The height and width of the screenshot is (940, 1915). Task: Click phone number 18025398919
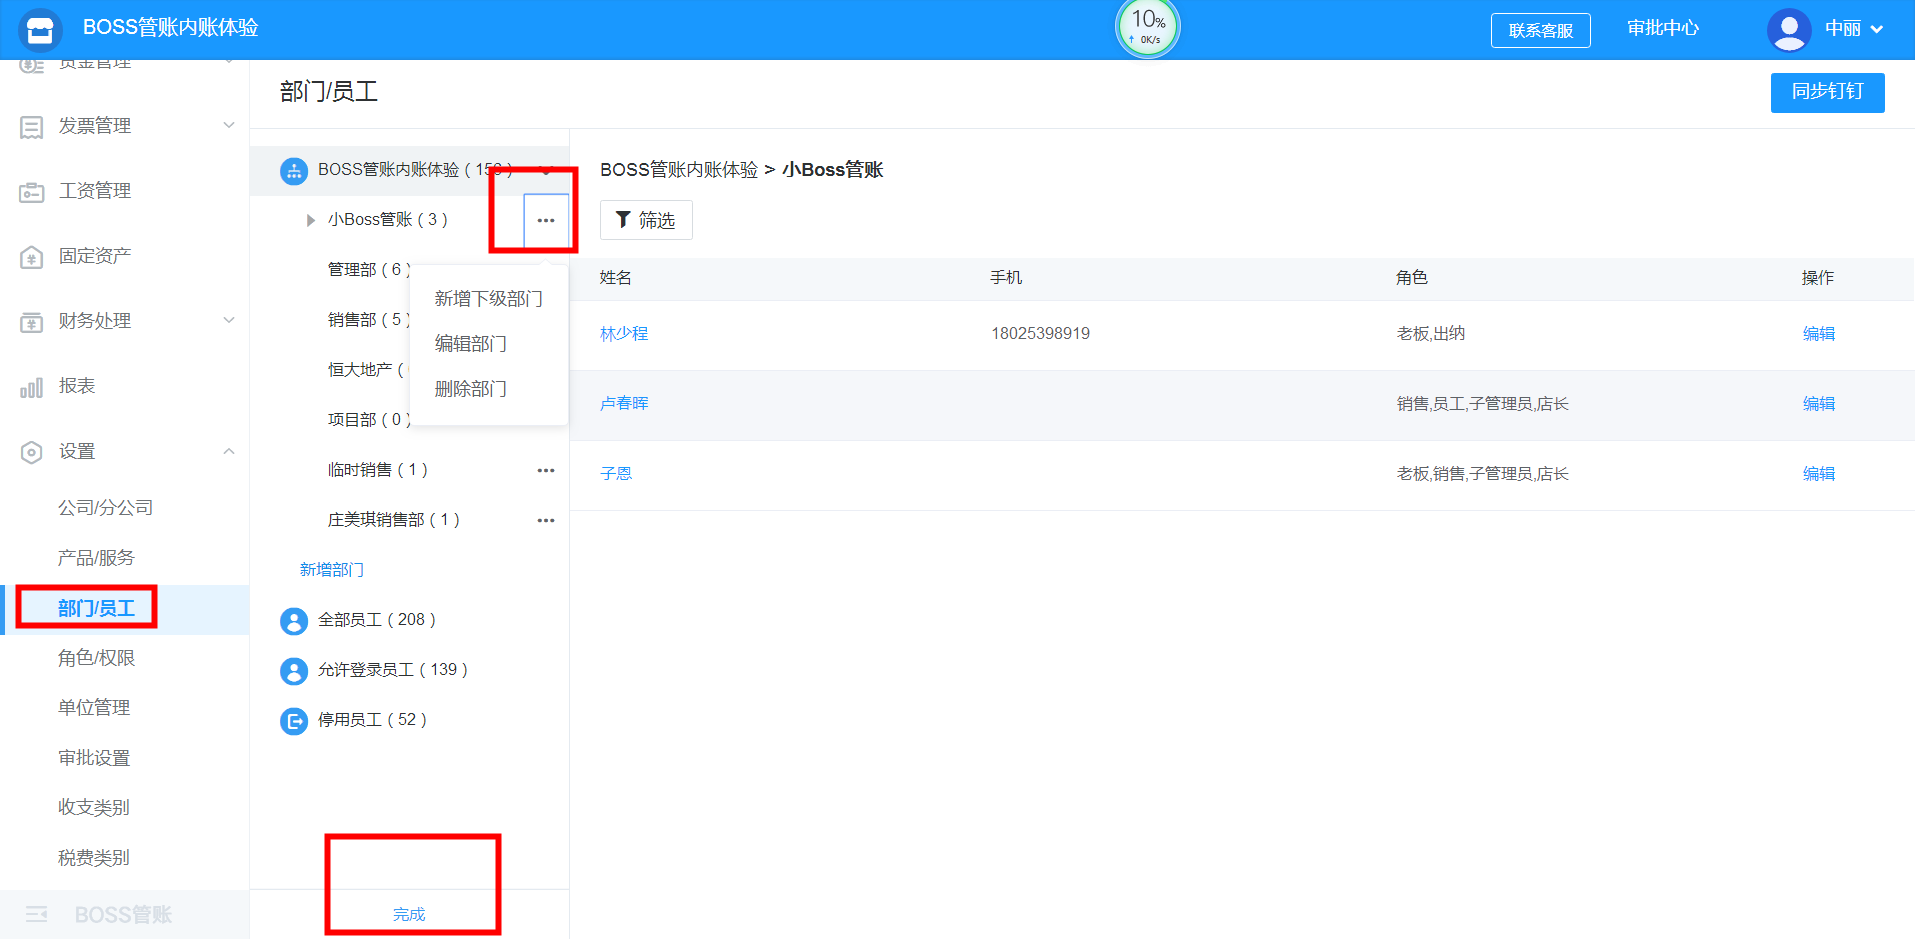point(1040,334)
